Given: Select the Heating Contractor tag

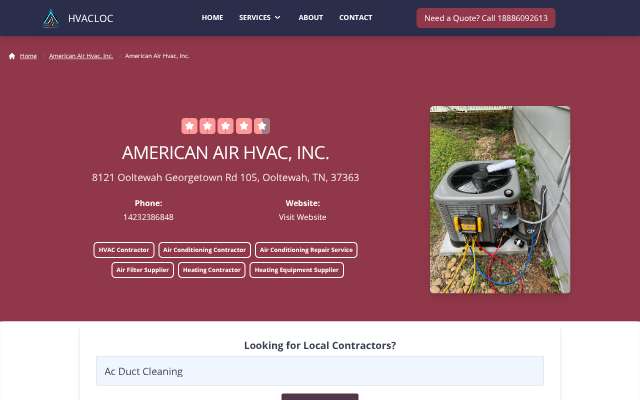Looking at the screenshot, I should click(x=211, y=270).
